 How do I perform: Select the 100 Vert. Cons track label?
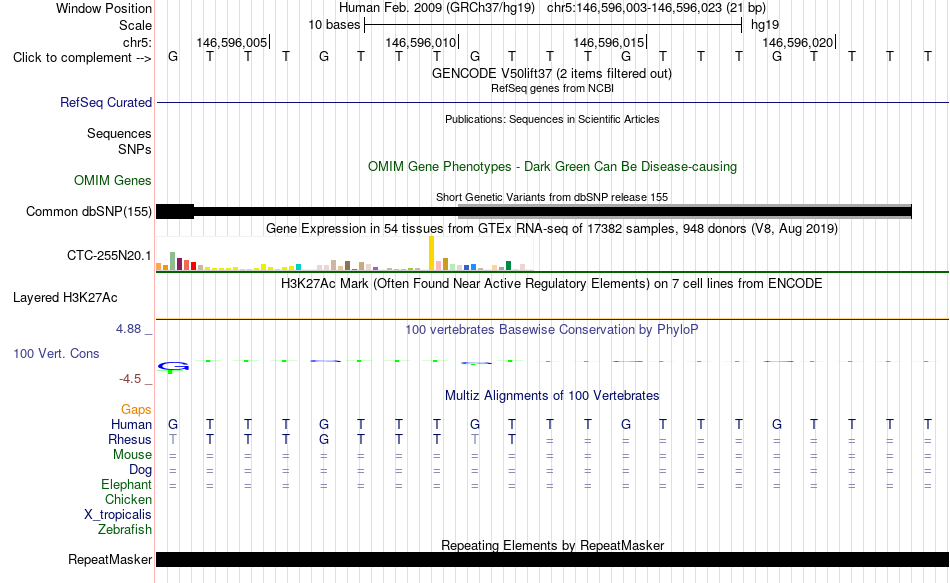click(x=56, y=353)
